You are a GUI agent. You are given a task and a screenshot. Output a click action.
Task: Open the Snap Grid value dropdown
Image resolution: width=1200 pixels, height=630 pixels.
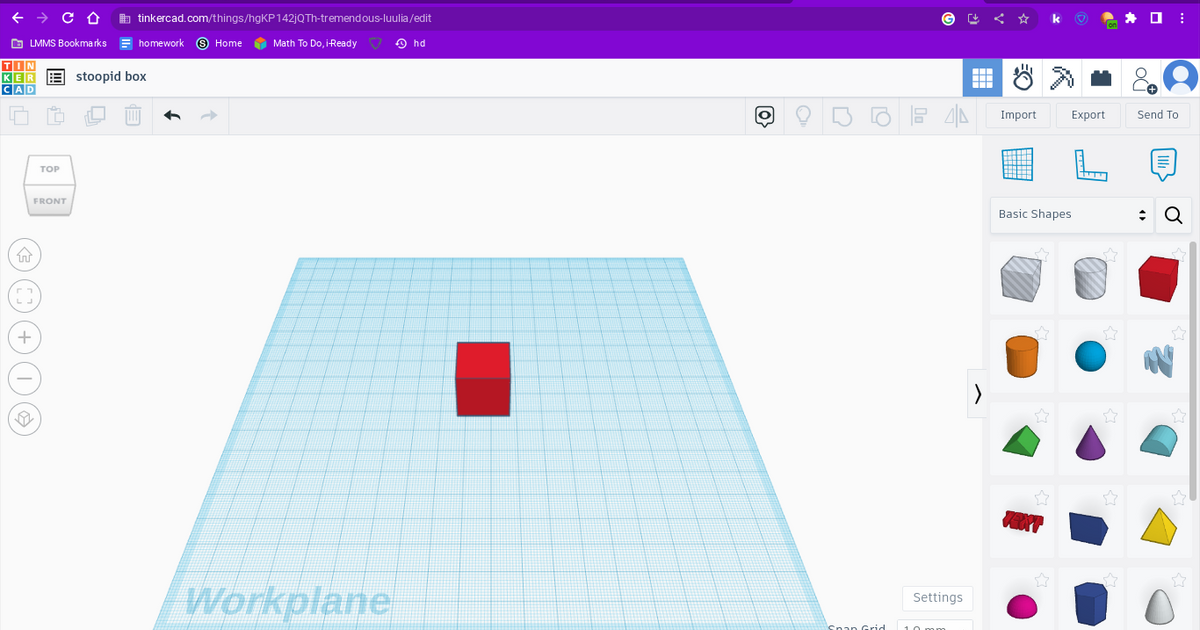(x=935, y=626)
